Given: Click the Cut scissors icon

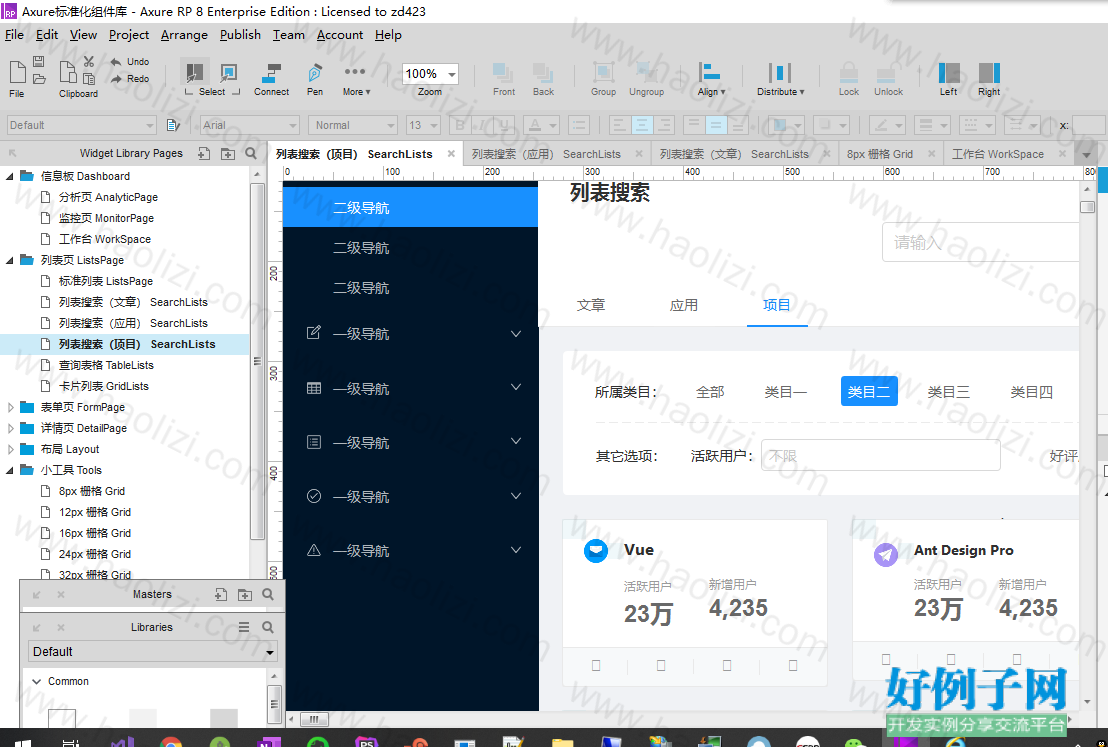Looking at the screenshot, I should point(89,62).
